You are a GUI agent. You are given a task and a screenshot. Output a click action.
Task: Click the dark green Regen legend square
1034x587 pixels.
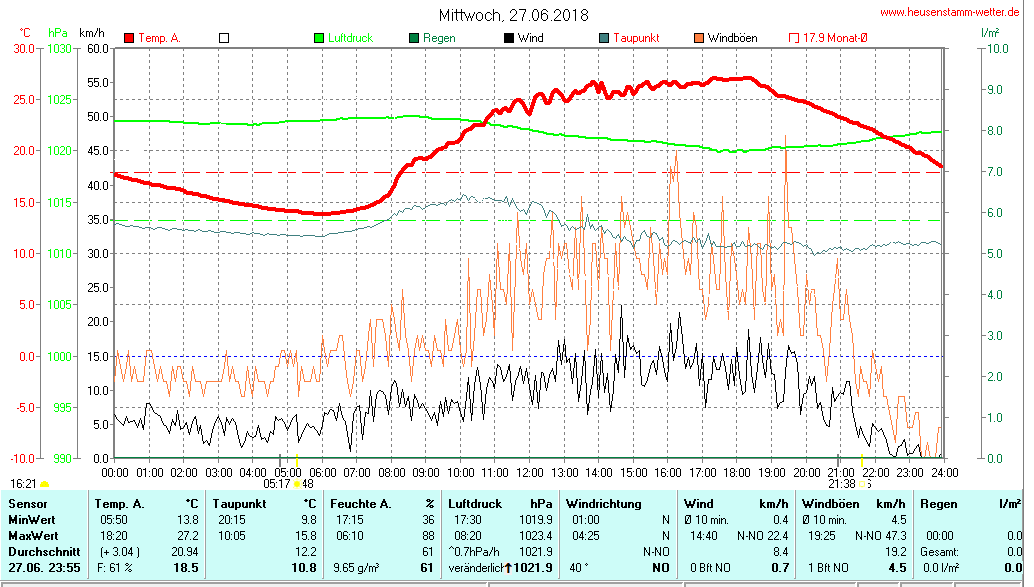point(414,38)
